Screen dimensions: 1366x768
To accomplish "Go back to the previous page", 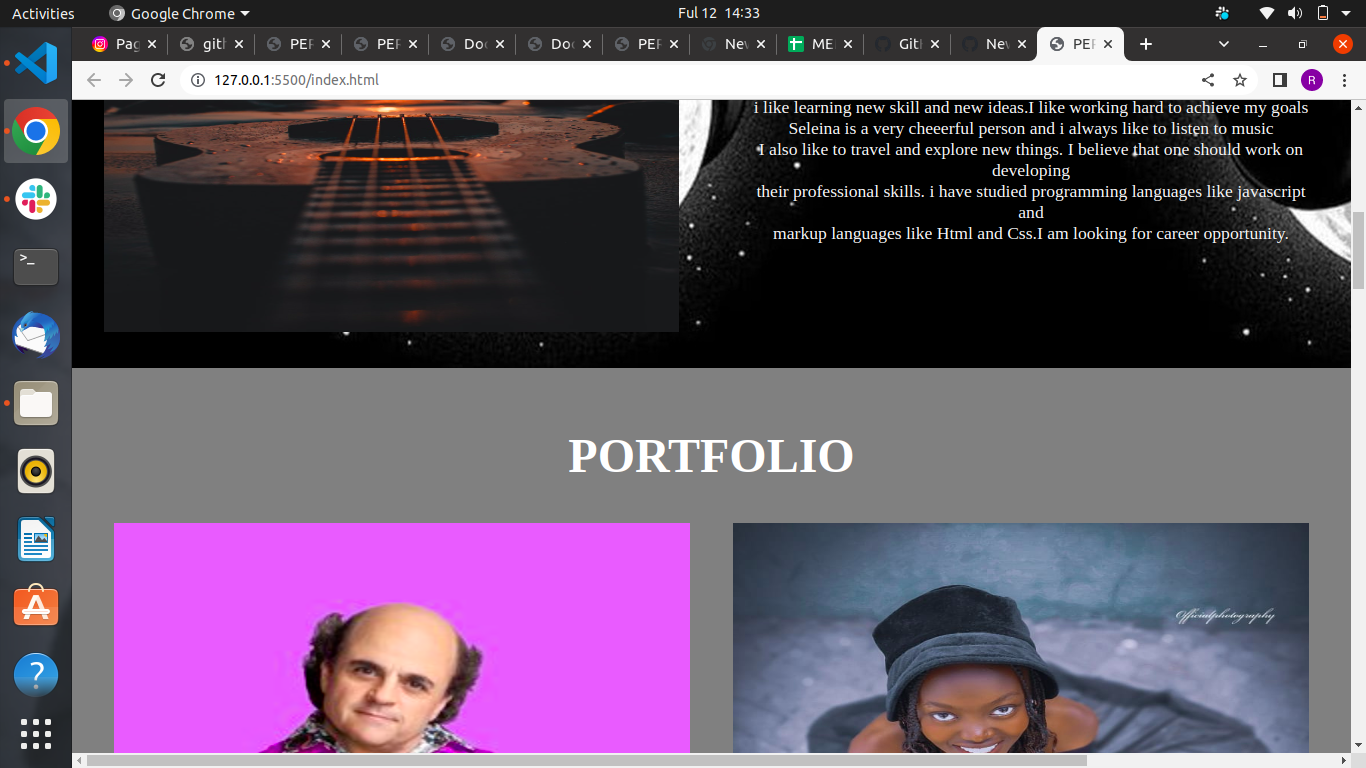I will click(x=94, y=80).
